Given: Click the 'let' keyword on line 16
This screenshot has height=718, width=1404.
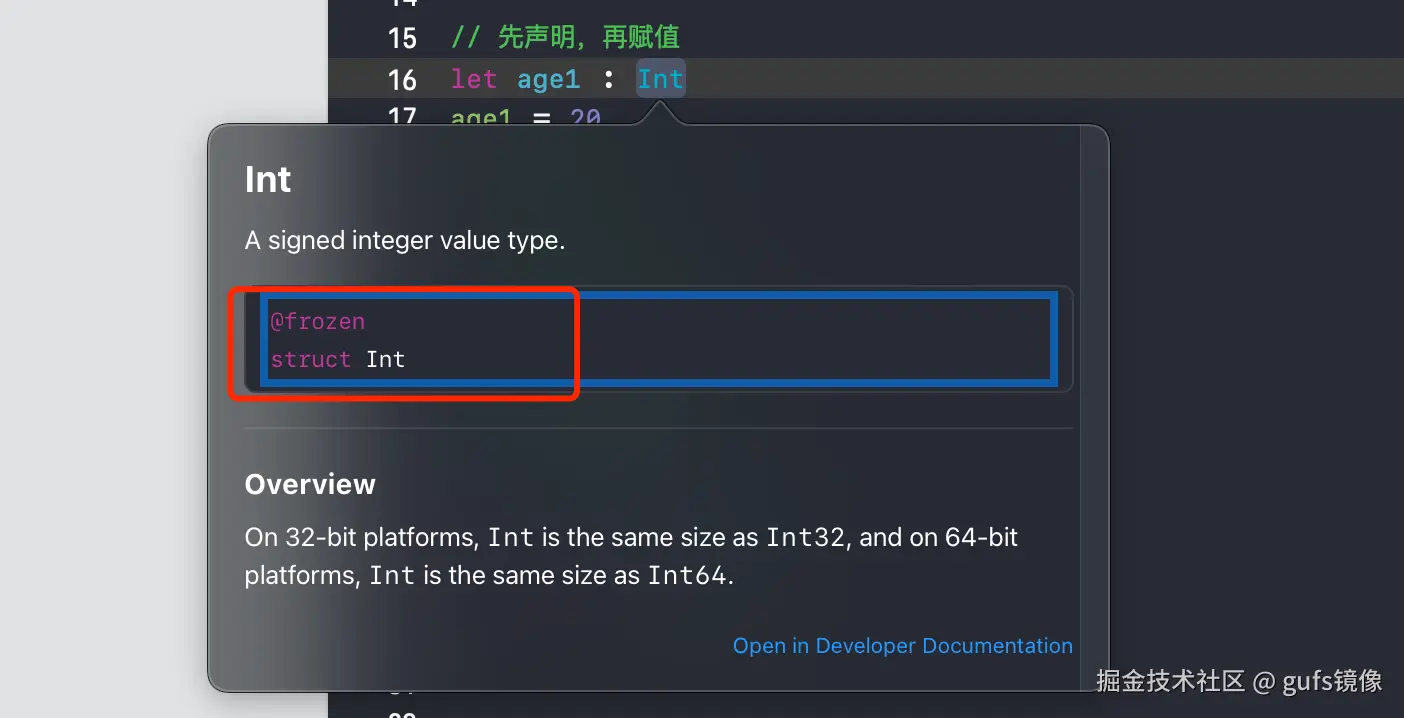Looking at the screenshot, I should click(473, 79).
